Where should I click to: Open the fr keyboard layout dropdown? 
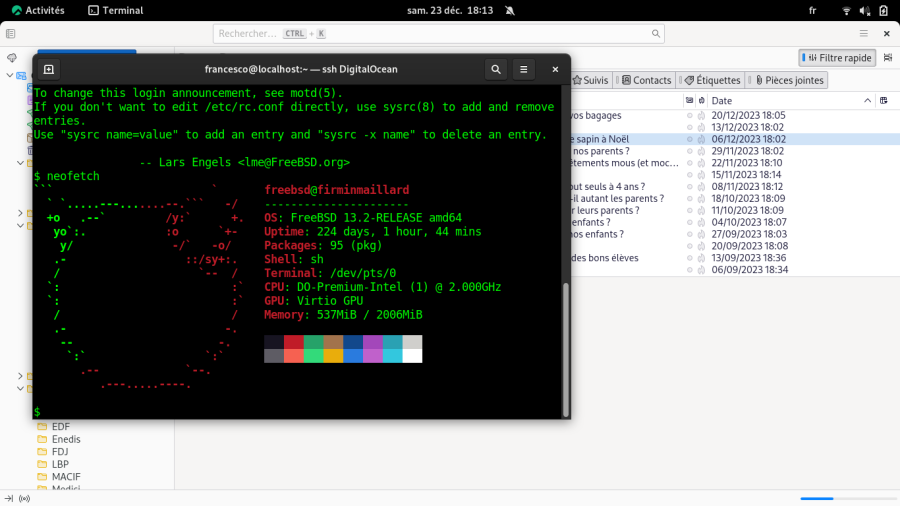click(x=812, y=10)
